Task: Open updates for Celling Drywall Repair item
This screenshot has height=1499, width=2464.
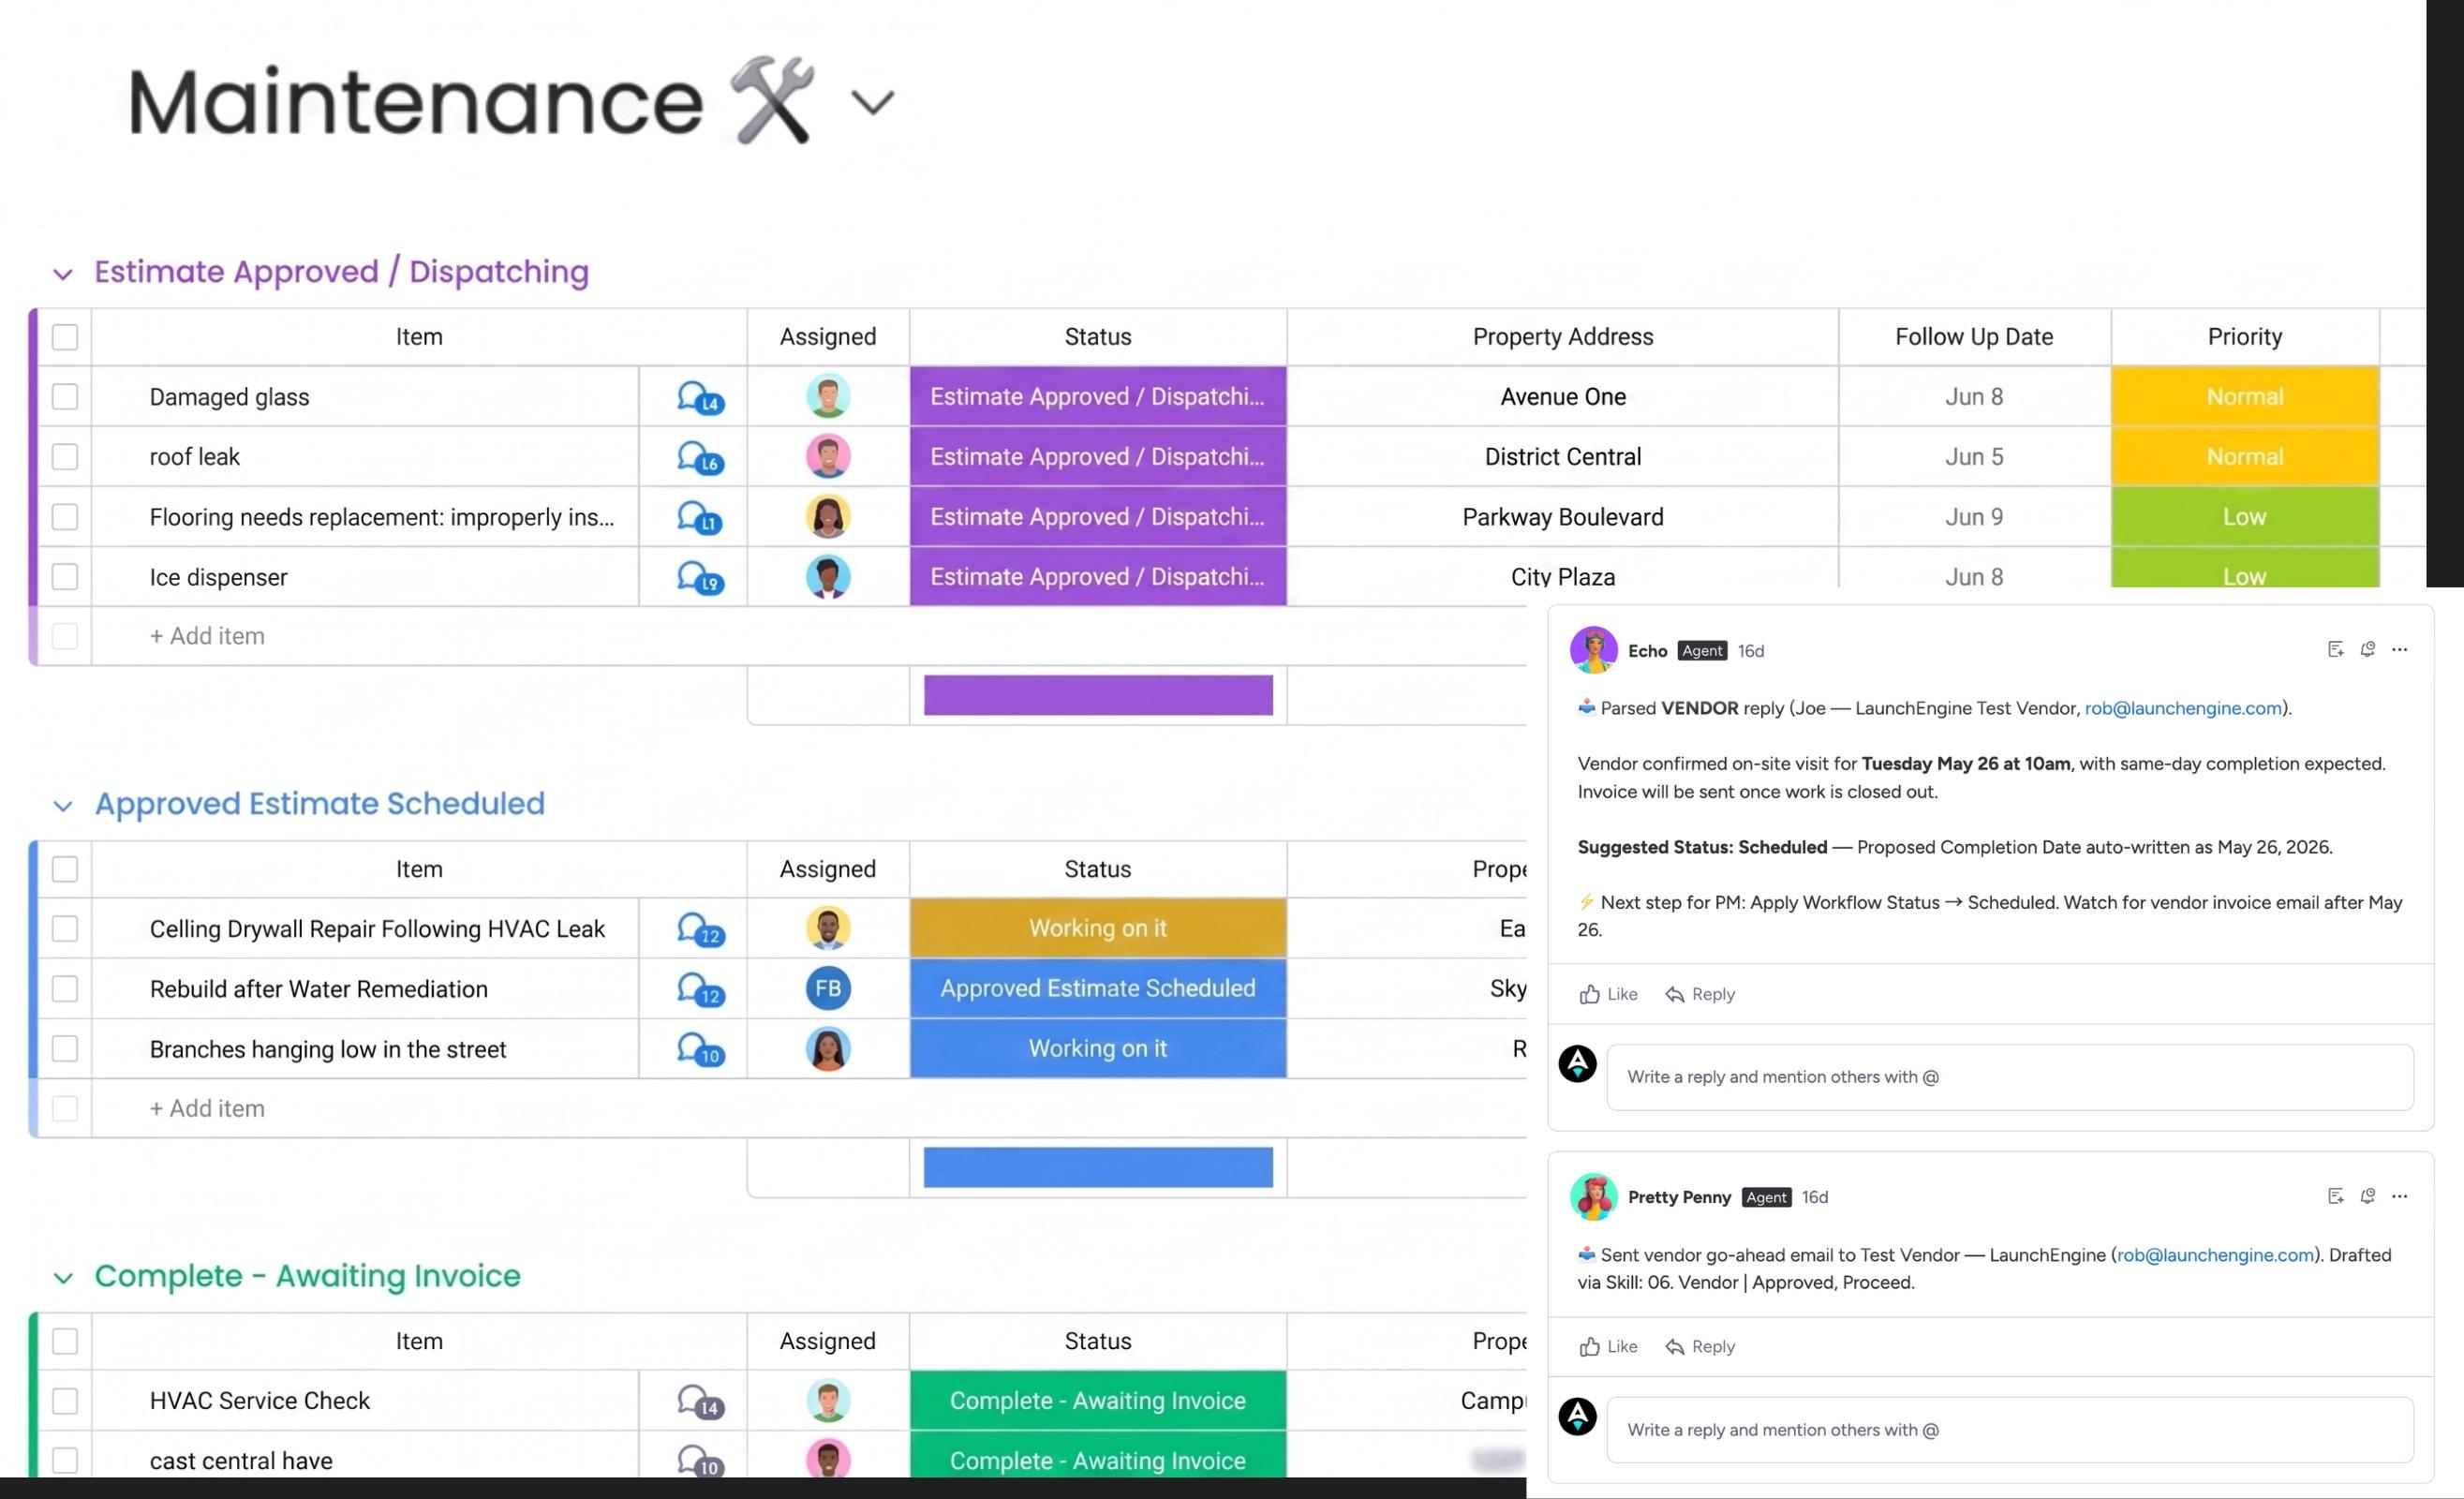Action: [x=700, y=930]
